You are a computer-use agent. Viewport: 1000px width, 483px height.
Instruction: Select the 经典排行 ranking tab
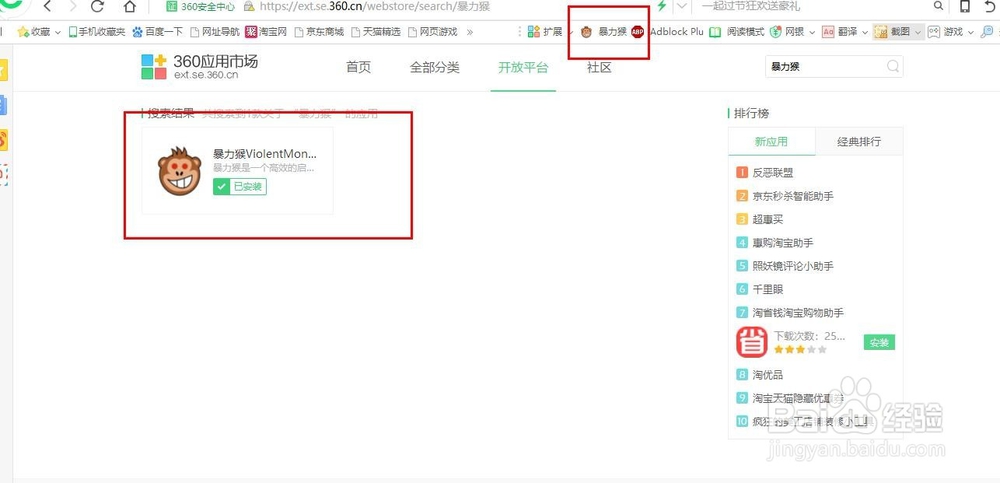[859, 142]
